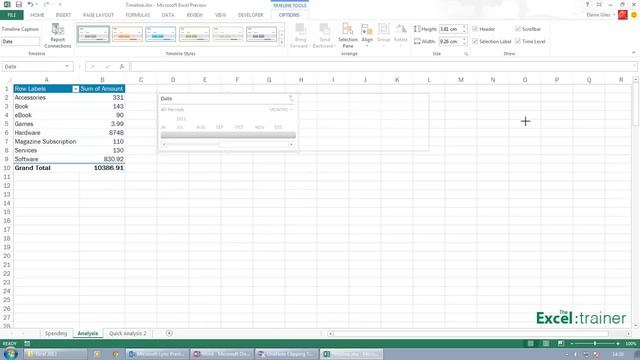640x360 pixels.
Task: Click the Send Backward icon
Action: [324, 29]
